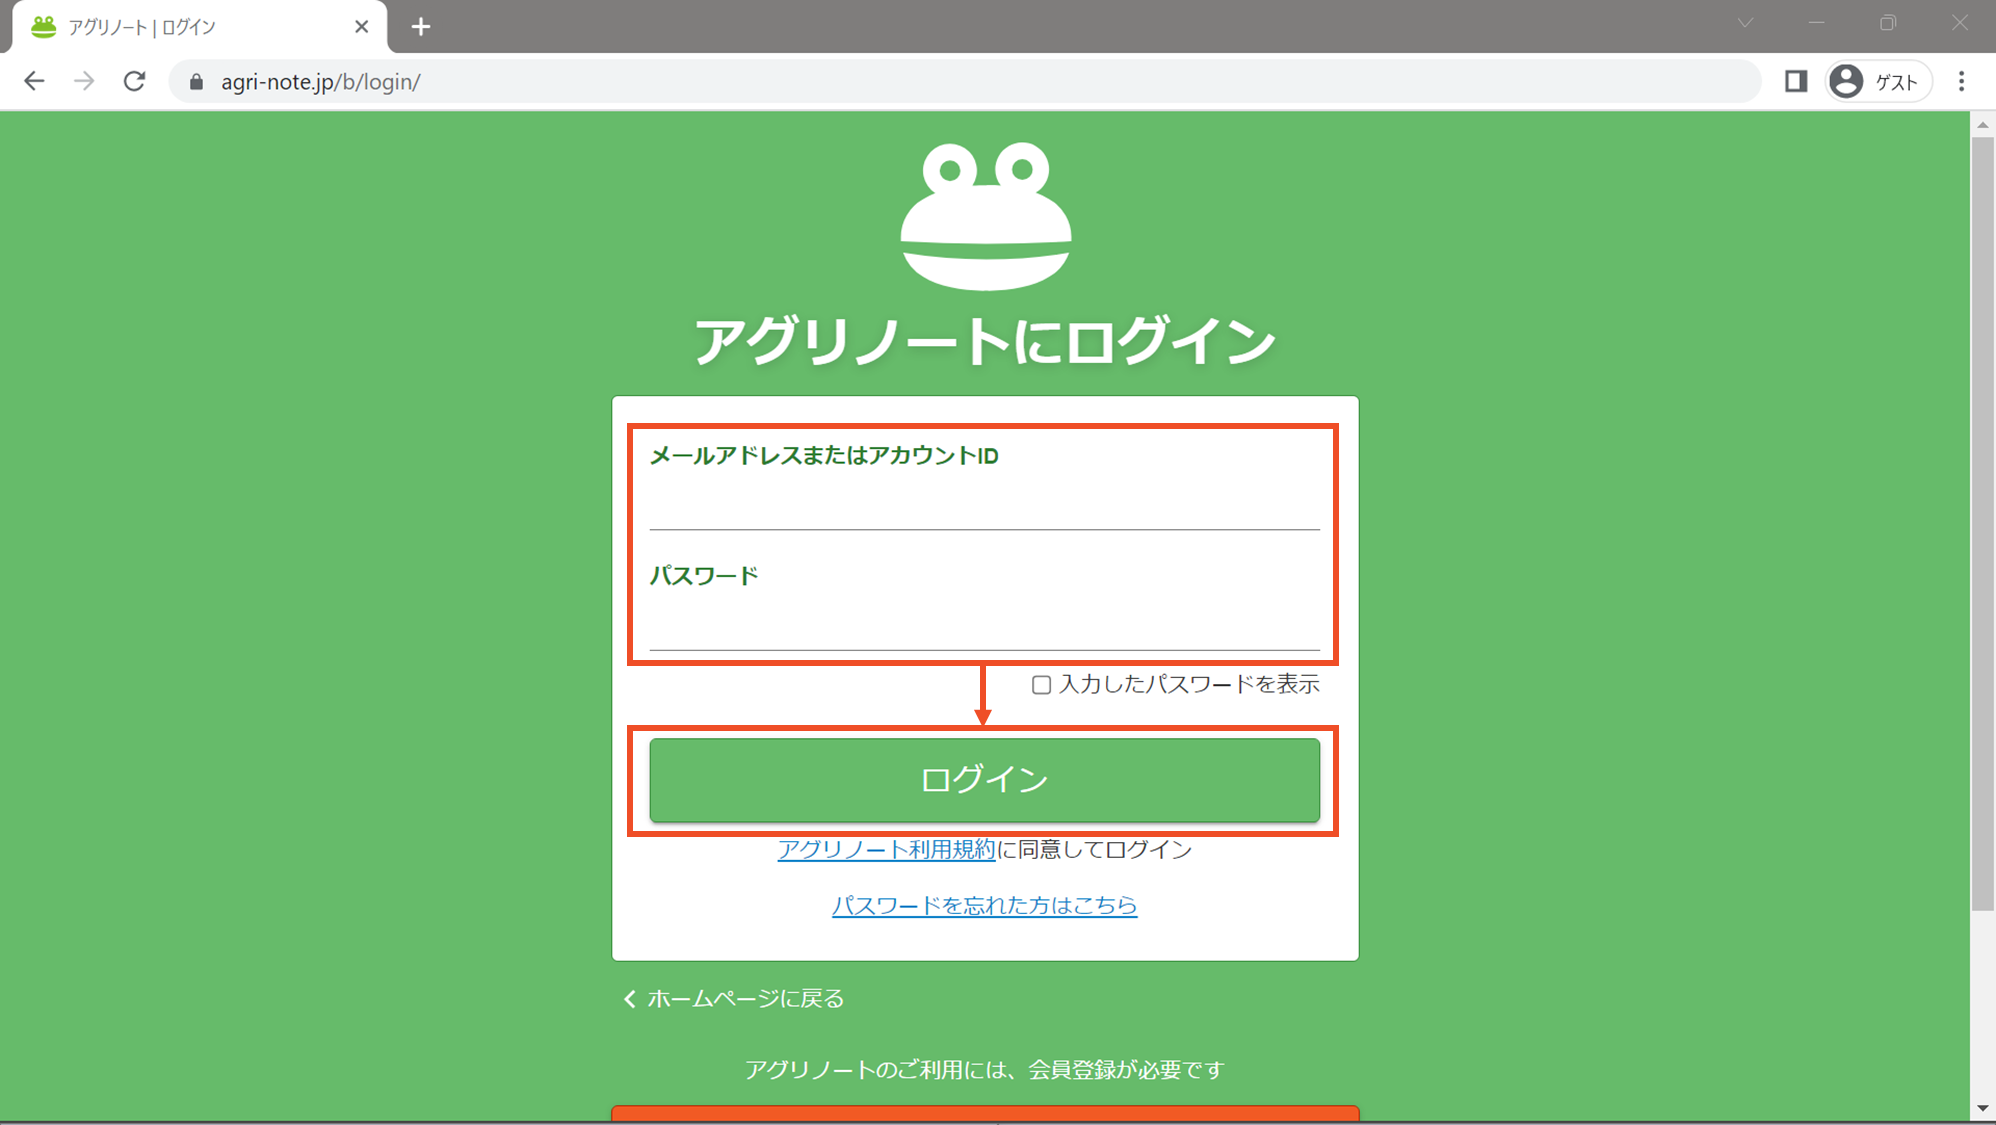This screenshot has width=1996, height=1125.
Task: Open アグリノート利用規約 link
Action: coord(886,850)
